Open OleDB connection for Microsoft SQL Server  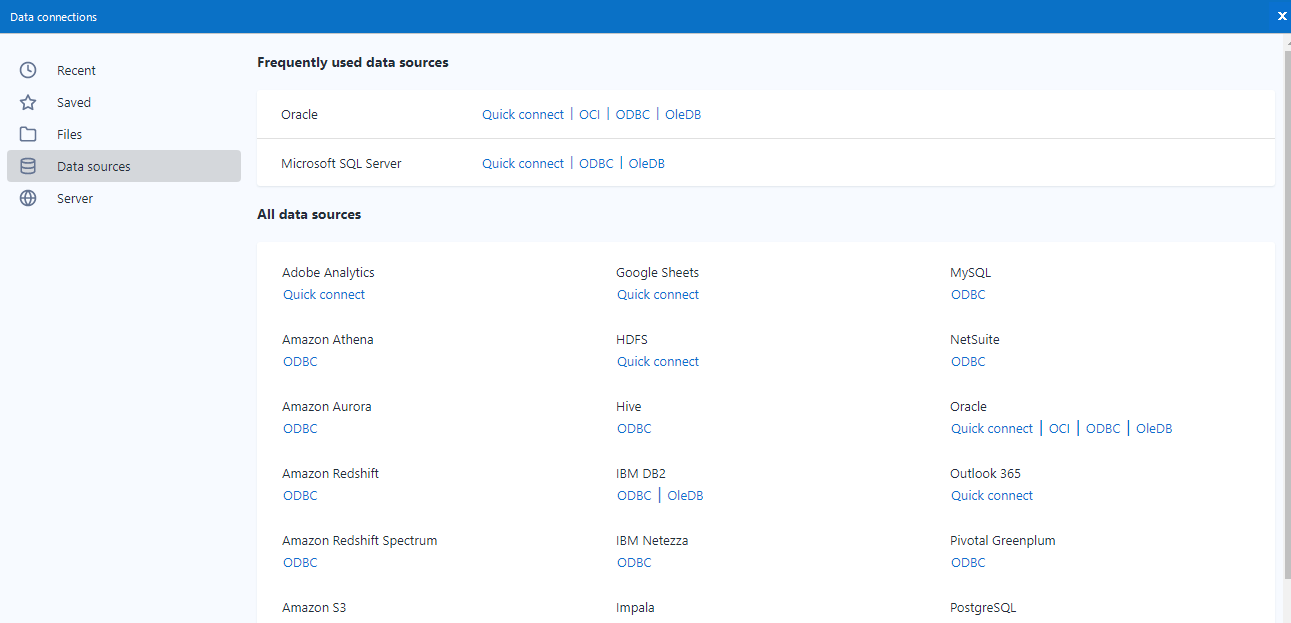pos(646,163)
